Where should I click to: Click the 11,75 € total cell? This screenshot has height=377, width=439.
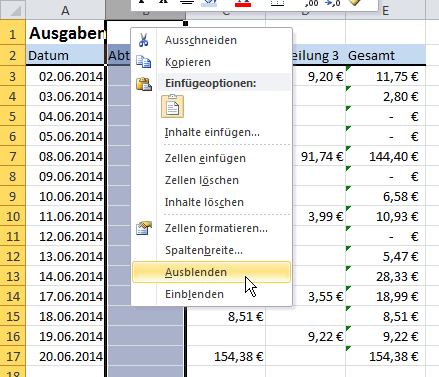[x=386, y=76]
